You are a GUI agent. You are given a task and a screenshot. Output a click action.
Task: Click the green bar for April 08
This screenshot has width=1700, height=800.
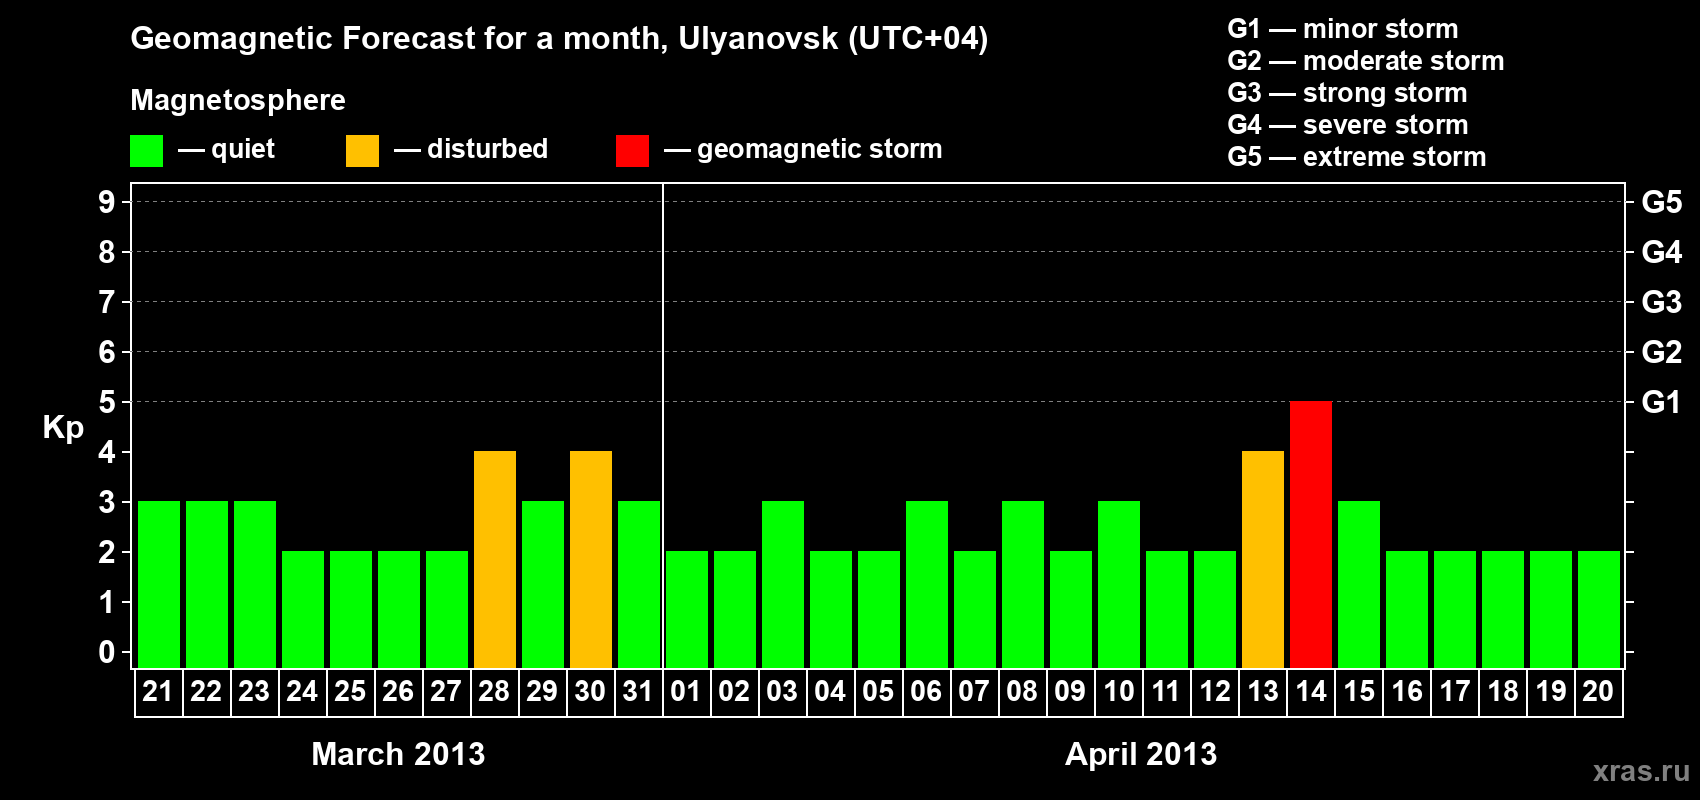(x=1023, y=584)
